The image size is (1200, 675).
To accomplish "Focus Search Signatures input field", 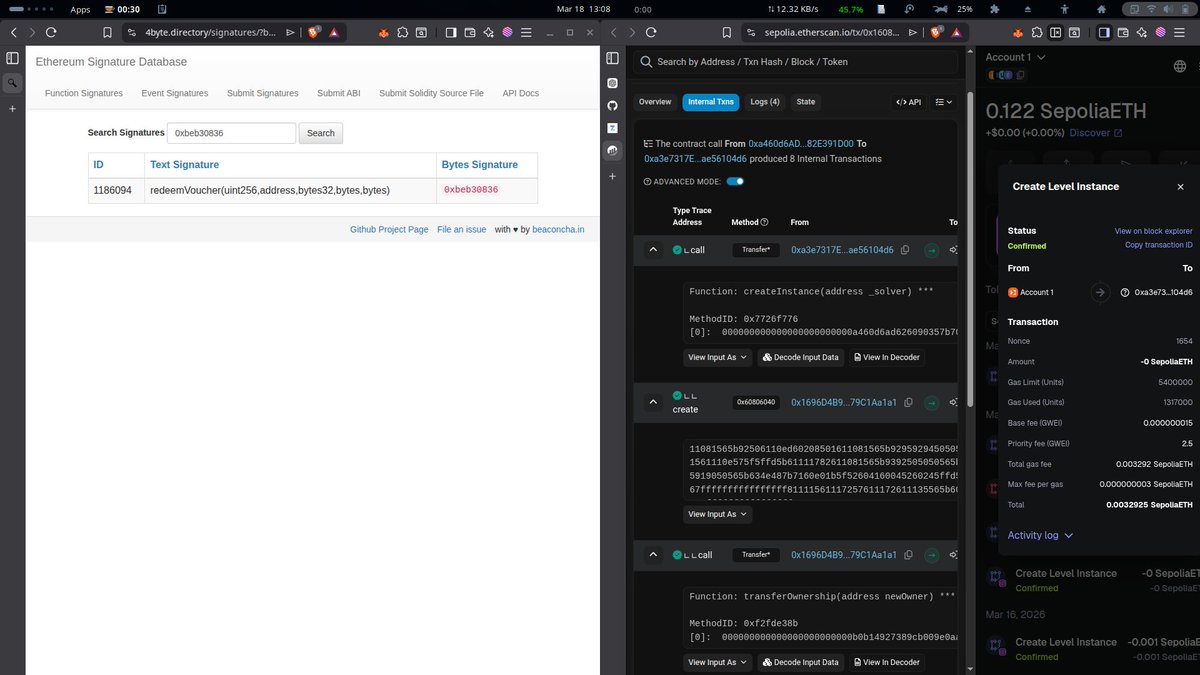I will 232,133.
